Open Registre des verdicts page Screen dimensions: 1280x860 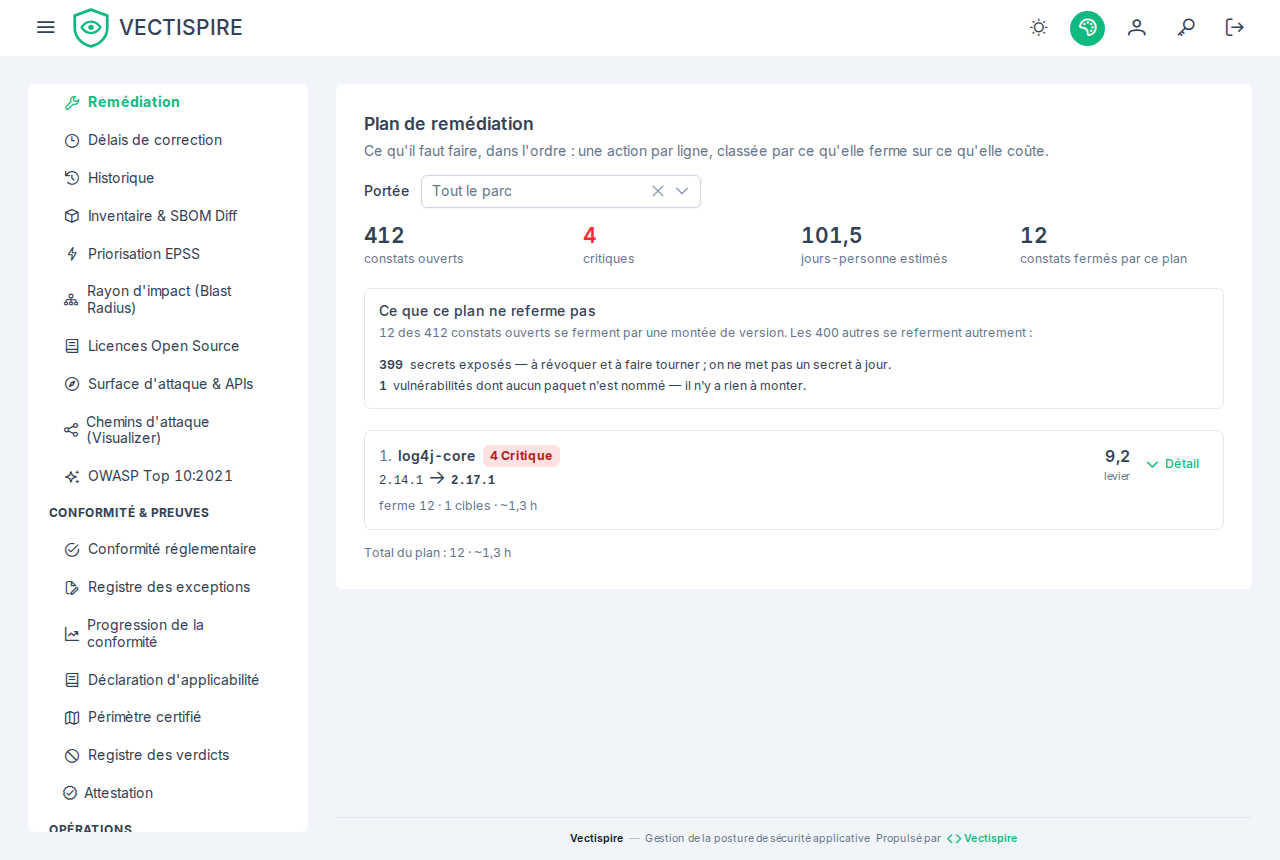[168, 755]
